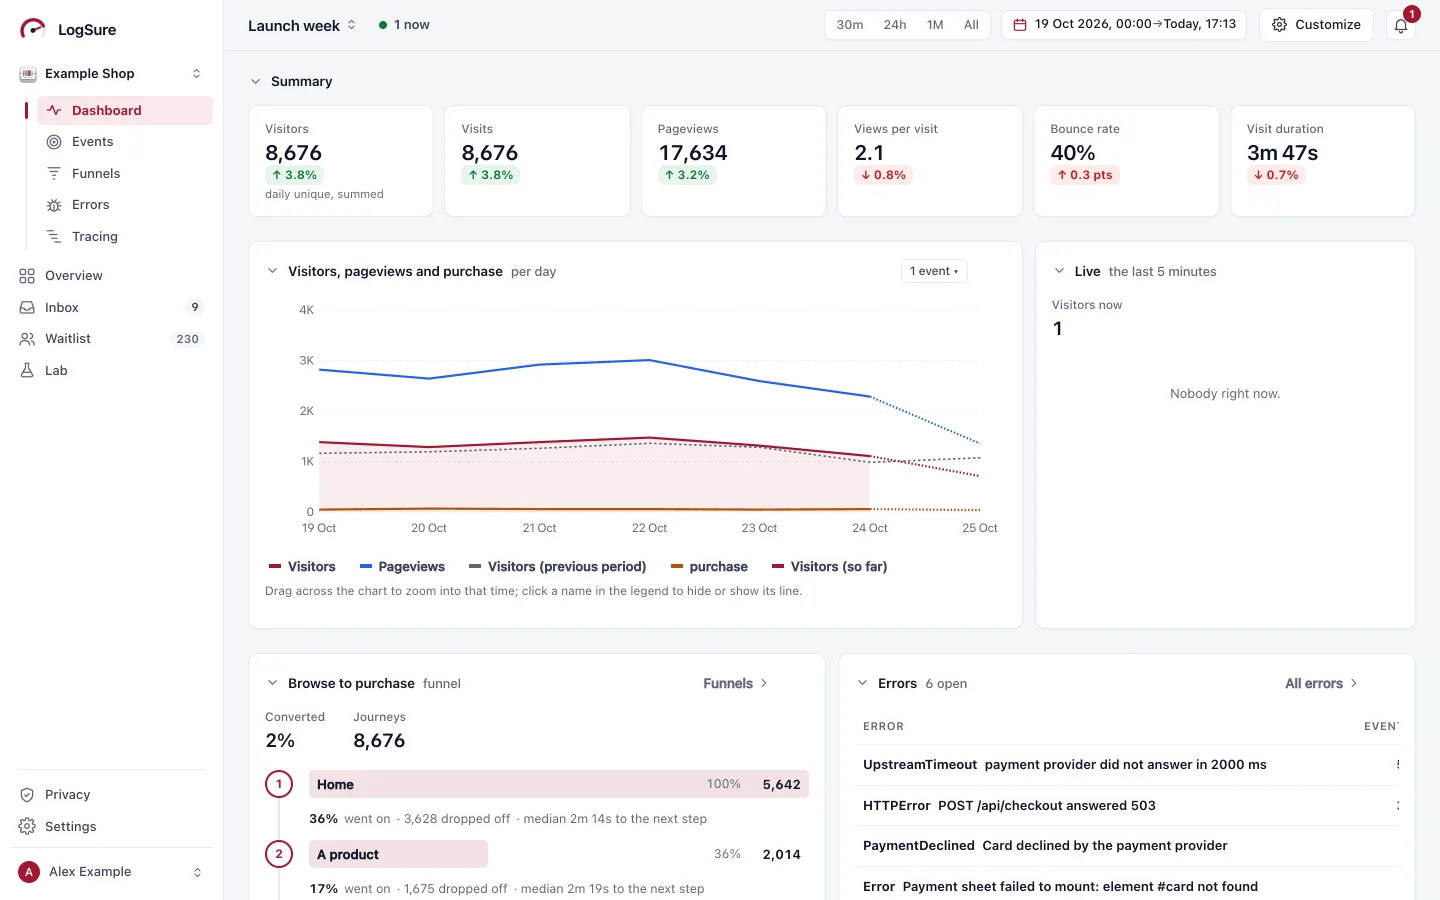Open the All errors link
Viewport: 1440px width, 900px height.
(x=1322, y=684)
